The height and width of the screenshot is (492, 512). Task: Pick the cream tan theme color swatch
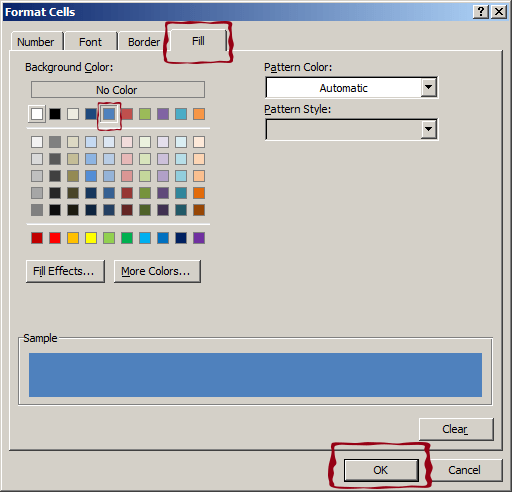click(x=73, y=114)
